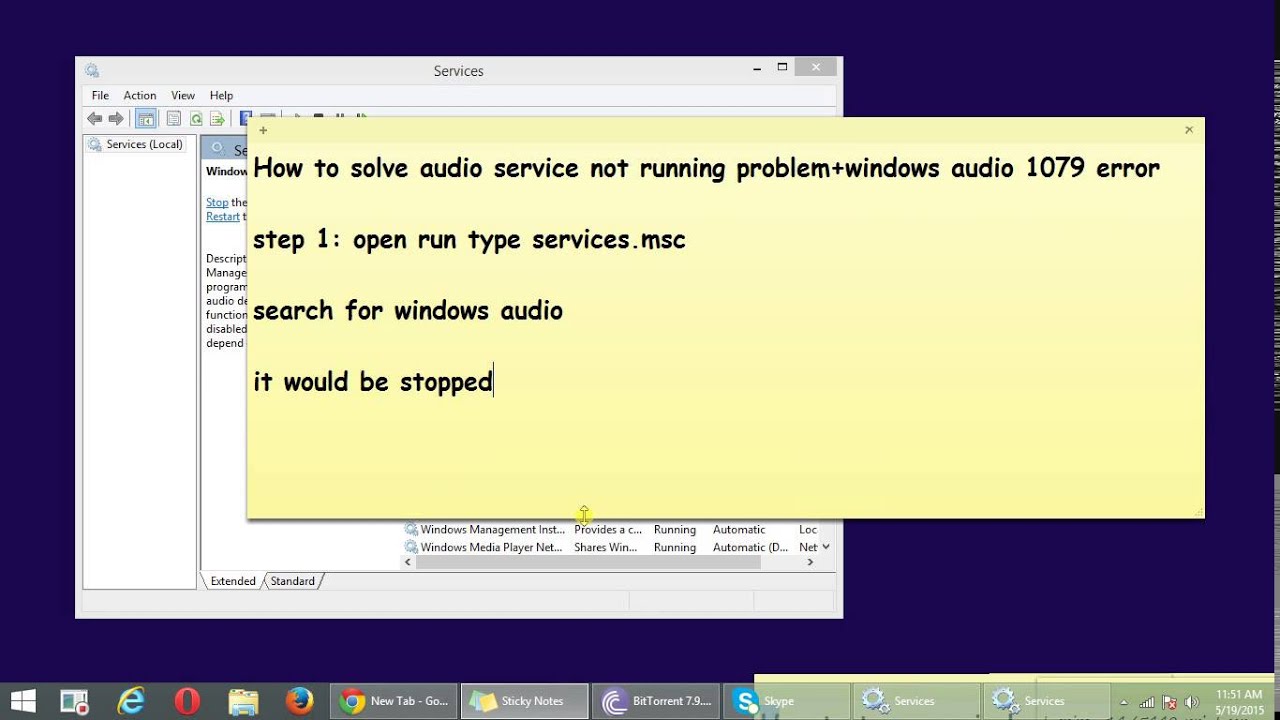Viewport: 1280px width, 720px height.
Task: Switch to Sticky Notes taskbar button
Action: point(524,701)
